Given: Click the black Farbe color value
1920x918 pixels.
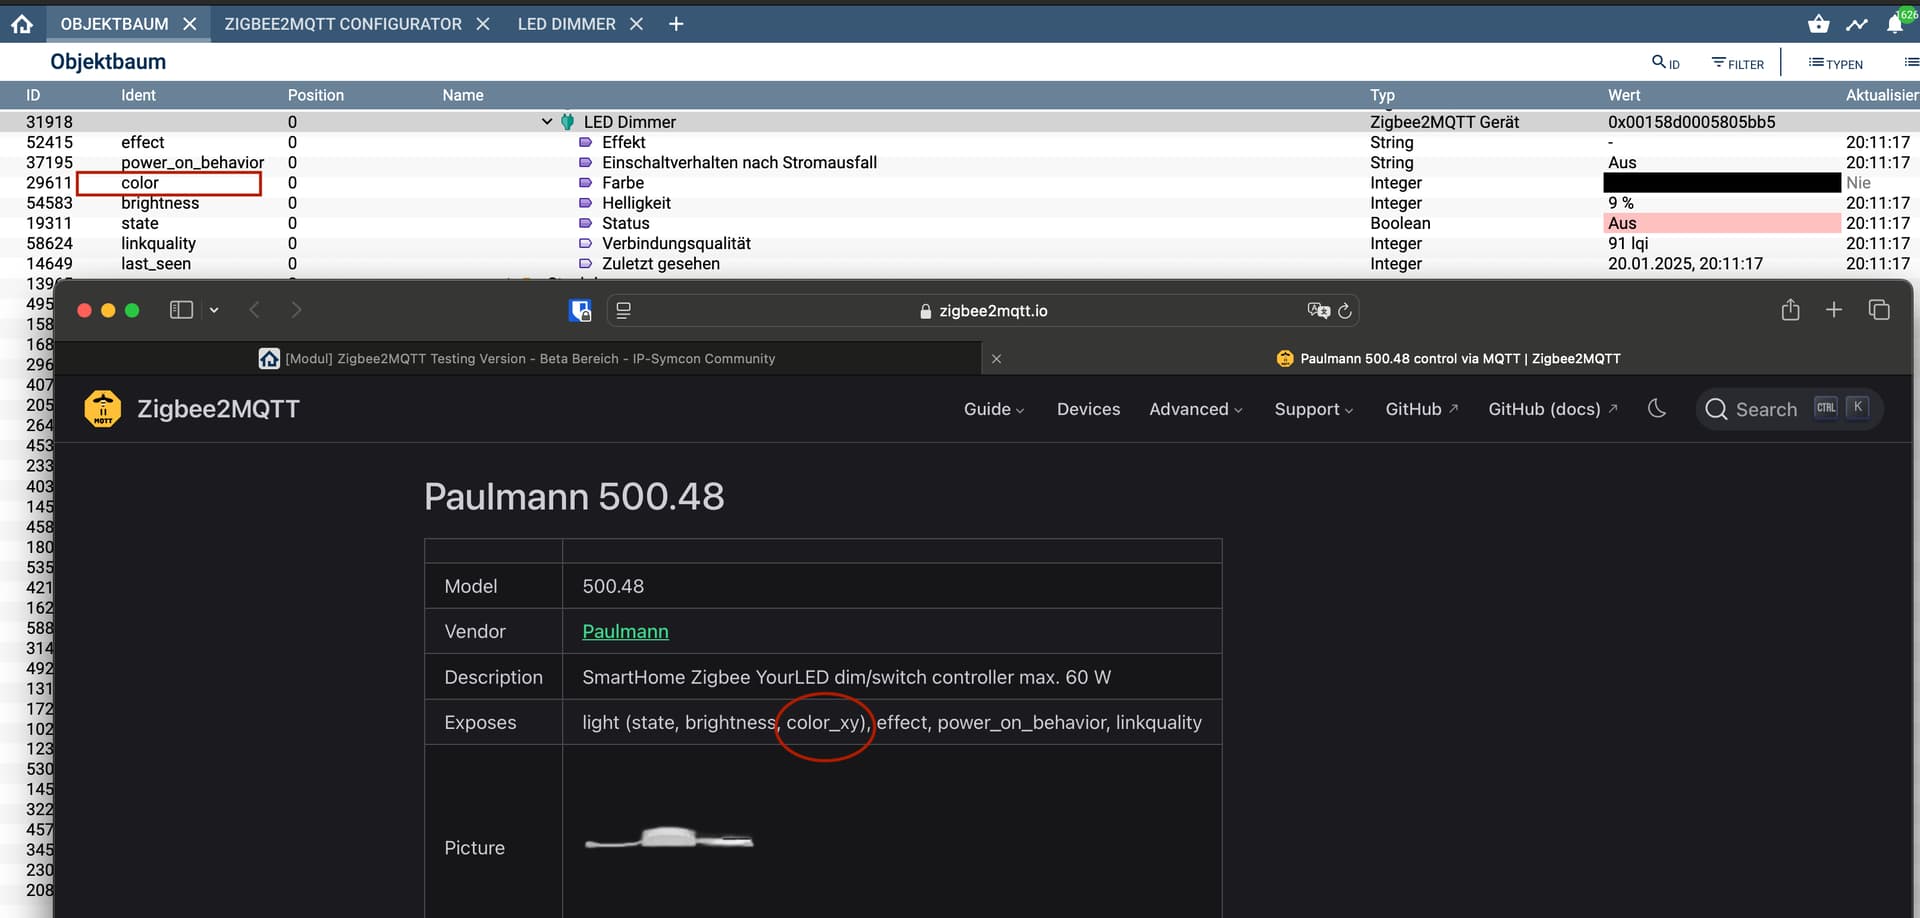Looking at the screenshot, I should (1722, 183).
